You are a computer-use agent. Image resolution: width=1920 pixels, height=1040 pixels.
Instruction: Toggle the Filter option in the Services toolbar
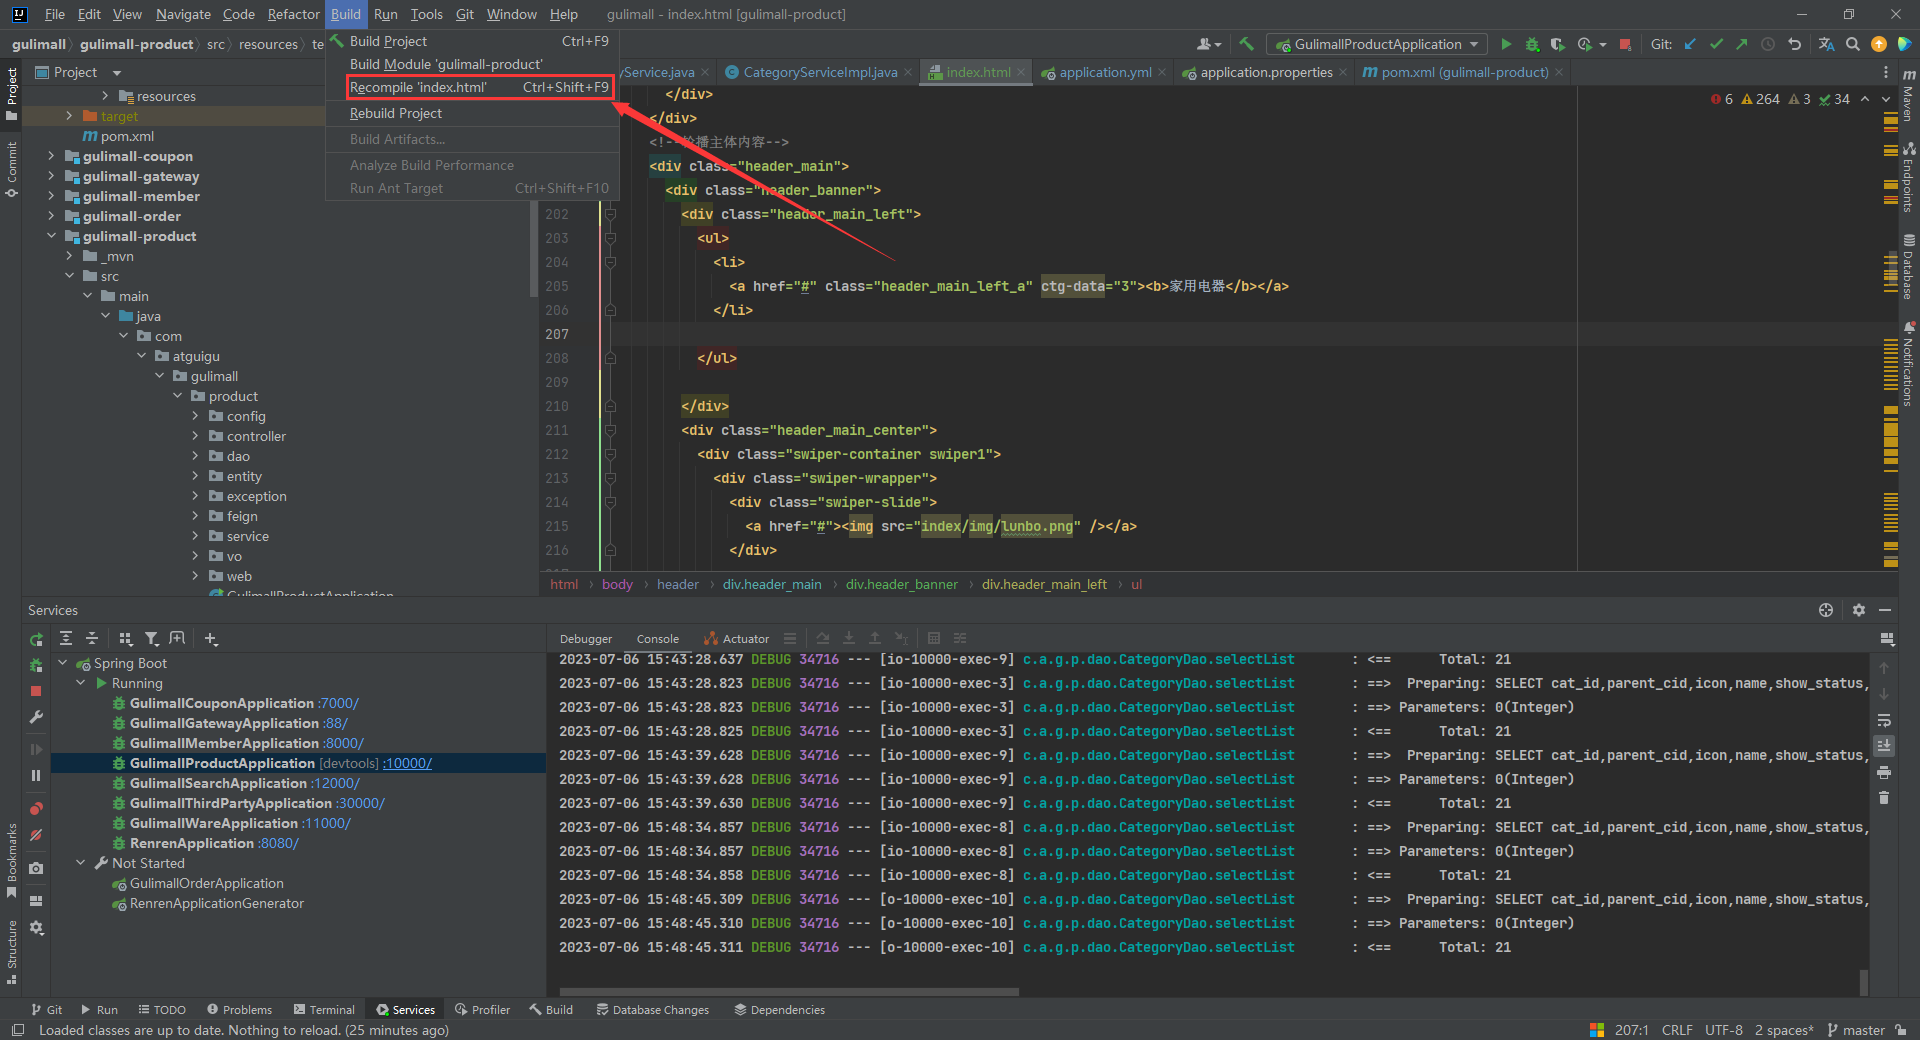(151, 638)
